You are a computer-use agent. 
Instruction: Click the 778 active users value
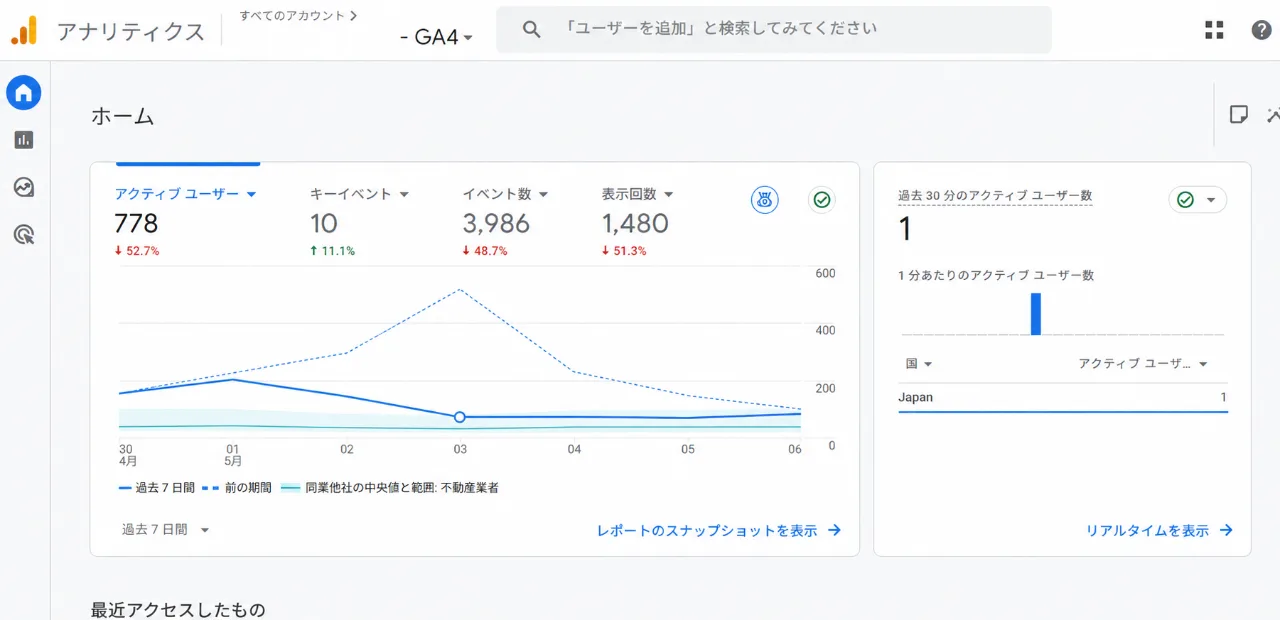click(x=136, y=223)
